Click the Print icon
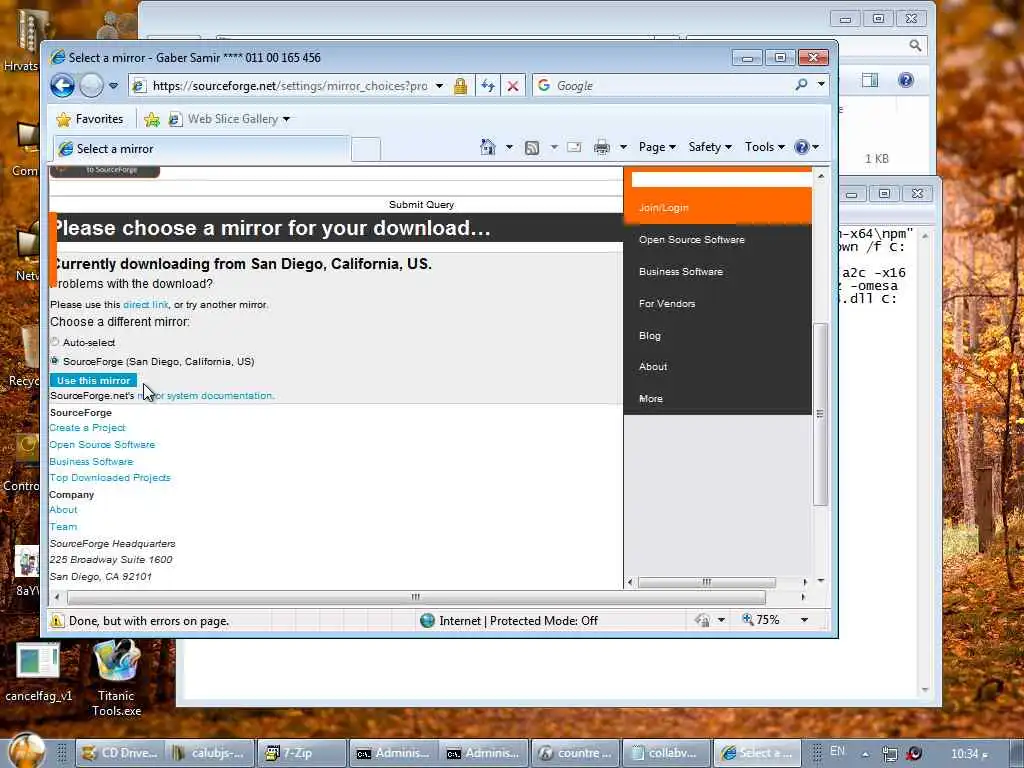Viewport: 1024px width, 768px height. [601, 148]
